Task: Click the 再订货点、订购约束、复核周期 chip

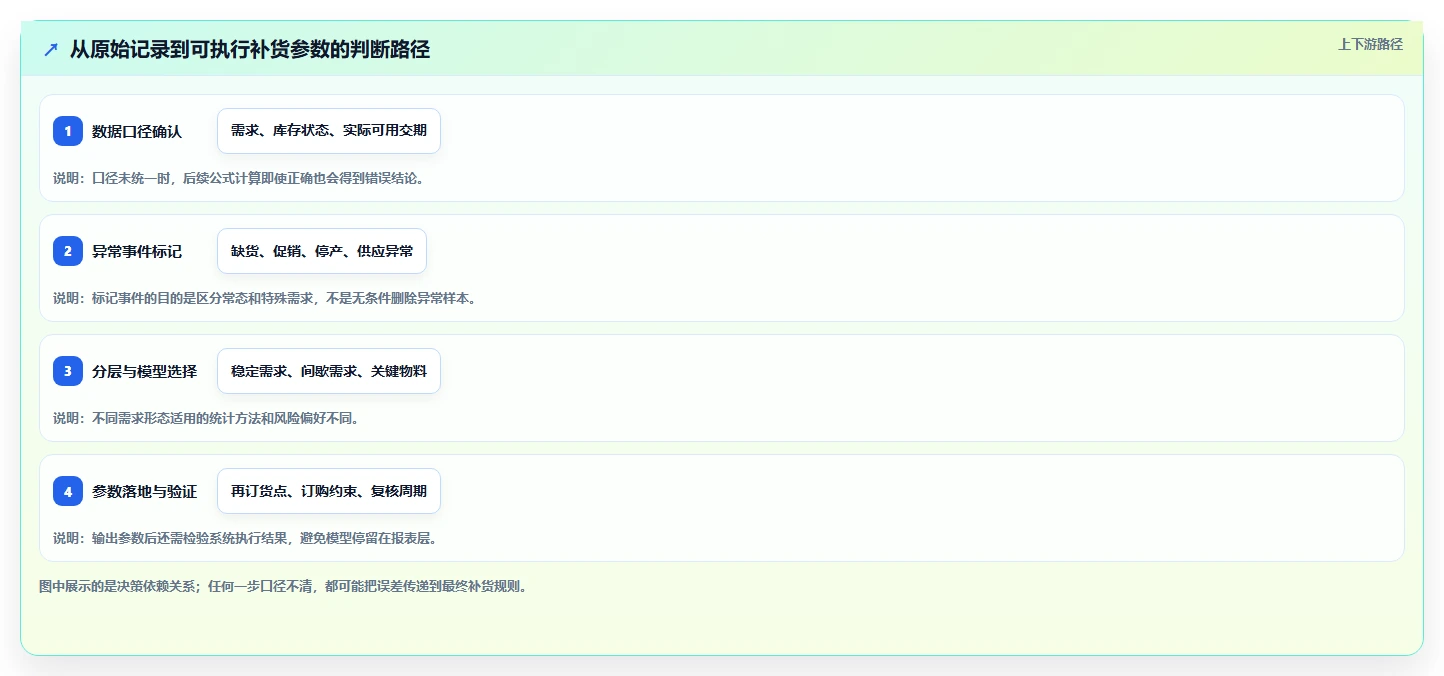Action: 329,491
